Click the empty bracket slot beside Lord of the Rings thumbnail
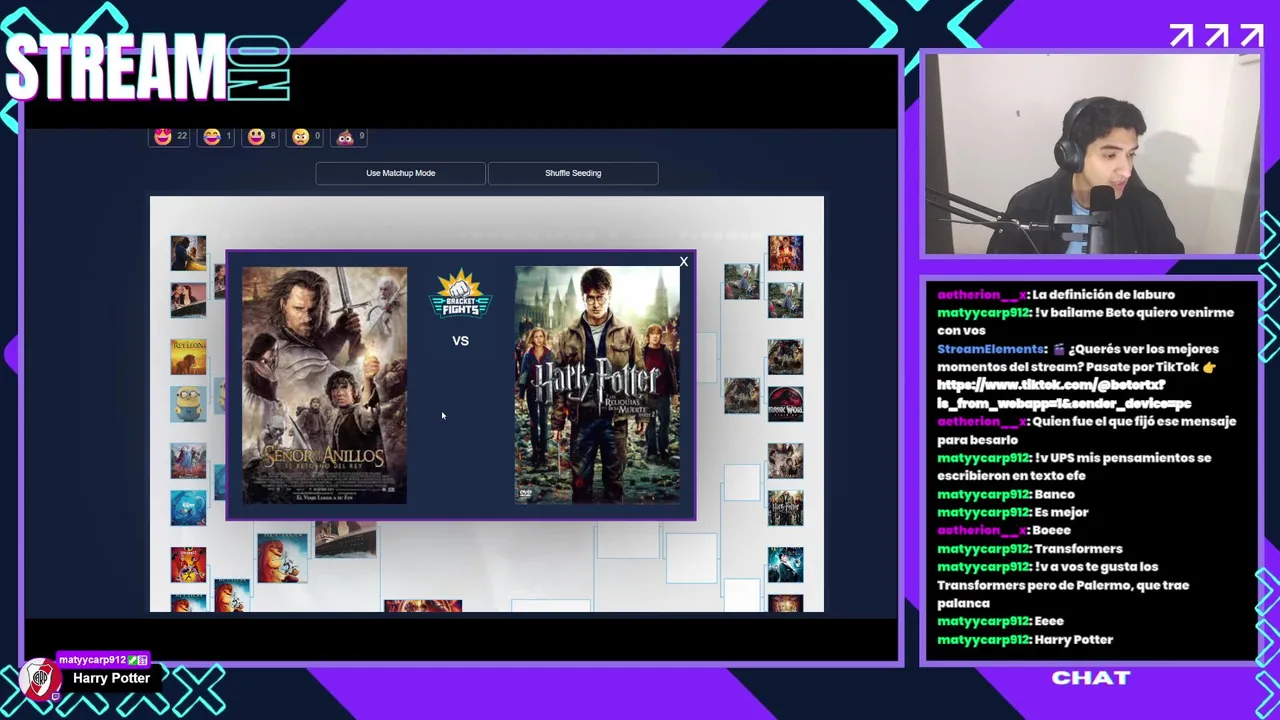The height and width of the screenshot is (720, 1280). pyautogui.click(x=741, y=482)
